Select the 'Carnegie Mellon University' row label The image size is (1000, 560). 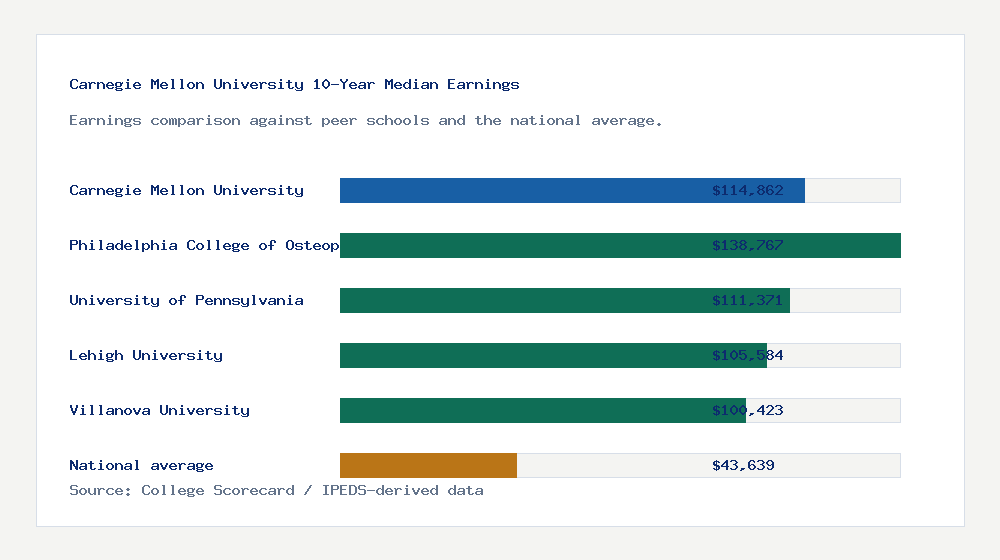[x=186, y=190]
